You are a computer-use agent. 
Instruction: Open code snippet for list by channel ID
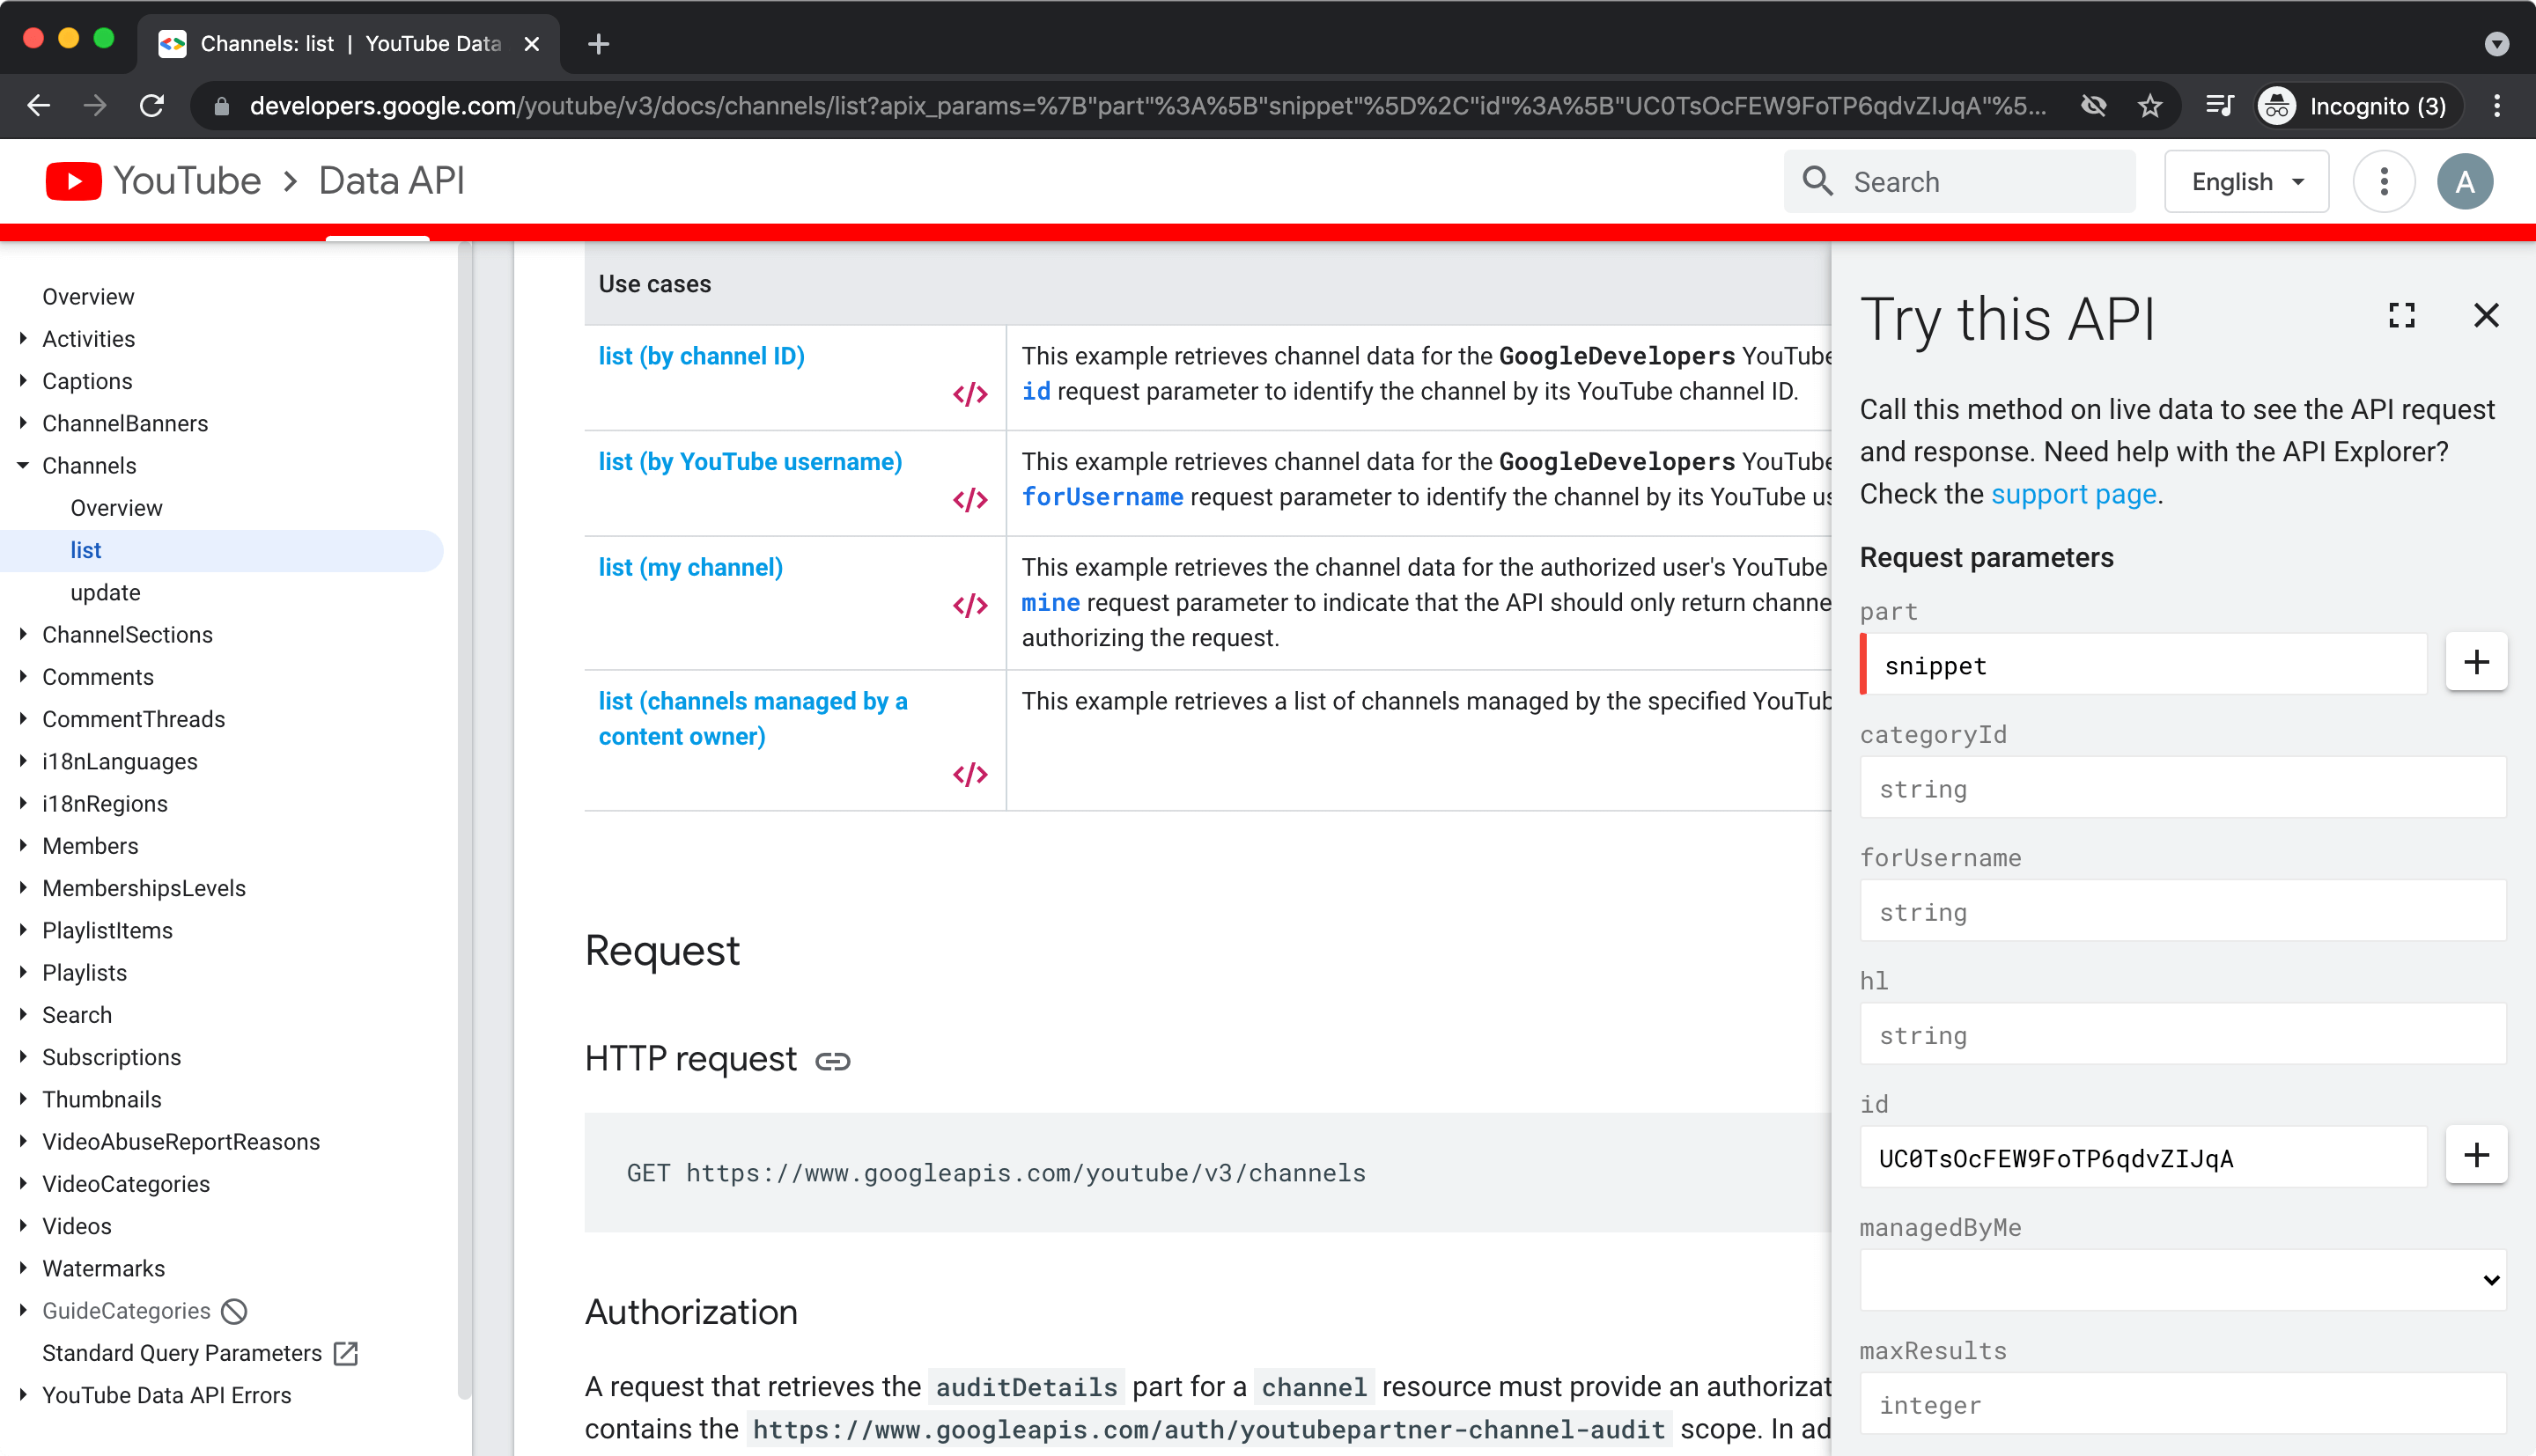point(970,394)
